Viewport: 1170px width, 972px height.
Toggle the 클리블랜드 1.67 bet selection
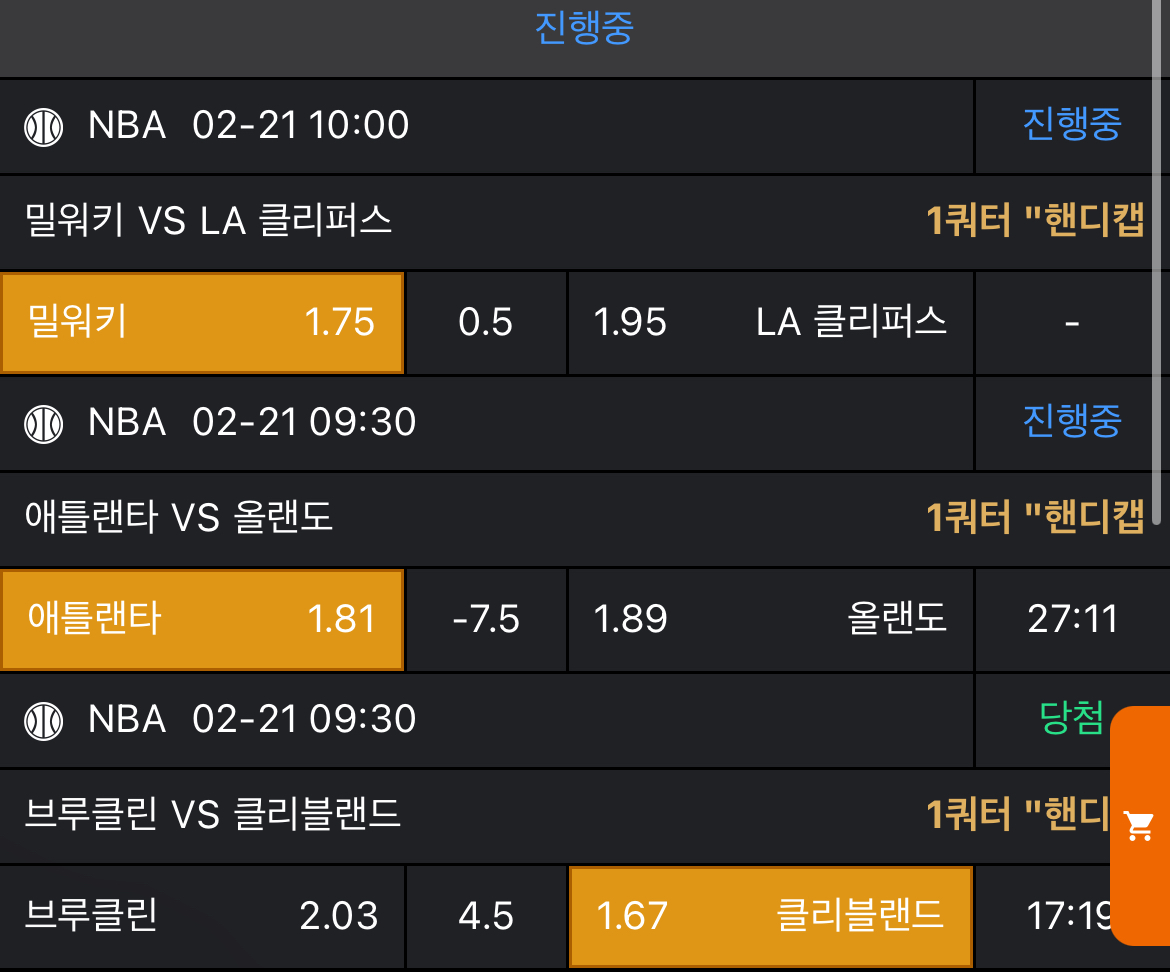[x=770, y=916]
